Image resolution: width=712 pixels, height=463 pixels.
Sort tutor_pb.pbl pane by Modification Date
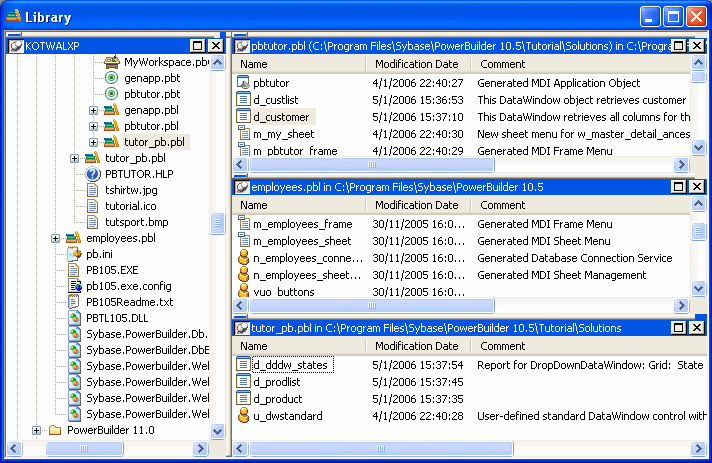(x=418, y=346)
